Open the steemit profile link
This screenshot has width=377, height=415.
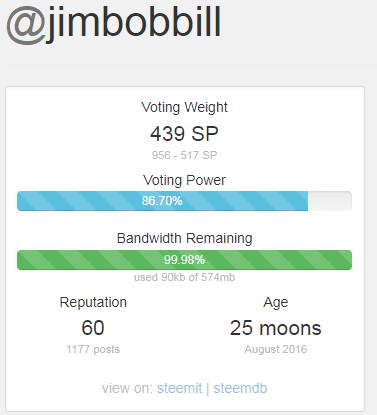tap(179, 388)
